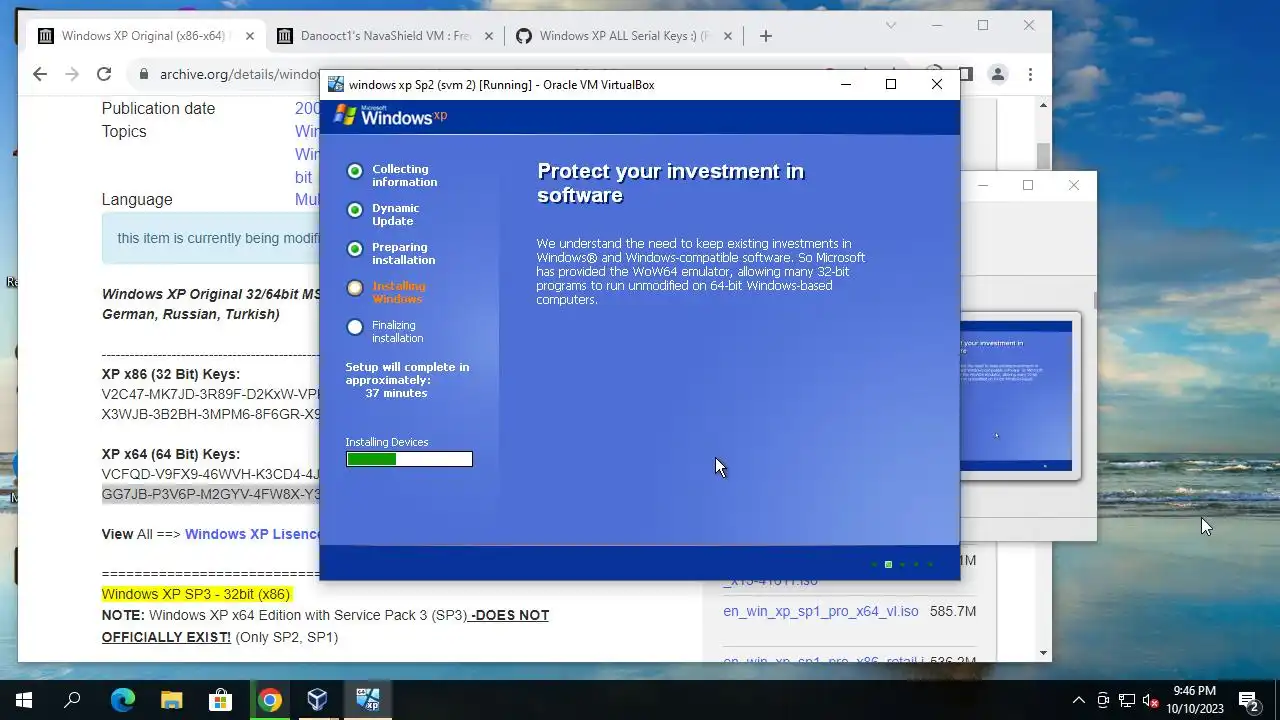Close the Serial Keys GitHub tab
This screenshot has height=720, width=1280.
[x=728, y=36]
